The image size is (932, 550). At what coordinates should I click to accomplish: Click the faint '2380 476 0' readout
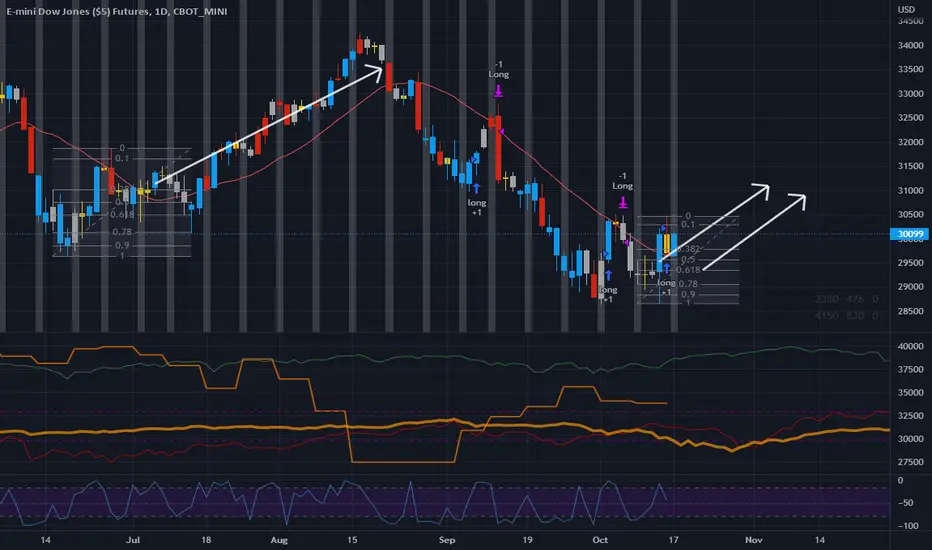pyautogui.click(x=846, y=299)
